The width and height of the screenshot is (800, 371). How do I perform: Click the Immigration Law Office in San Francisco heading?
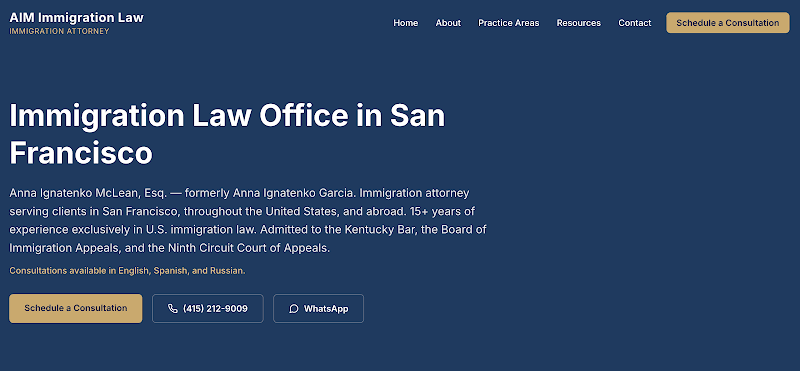click(x=227, y=134)
